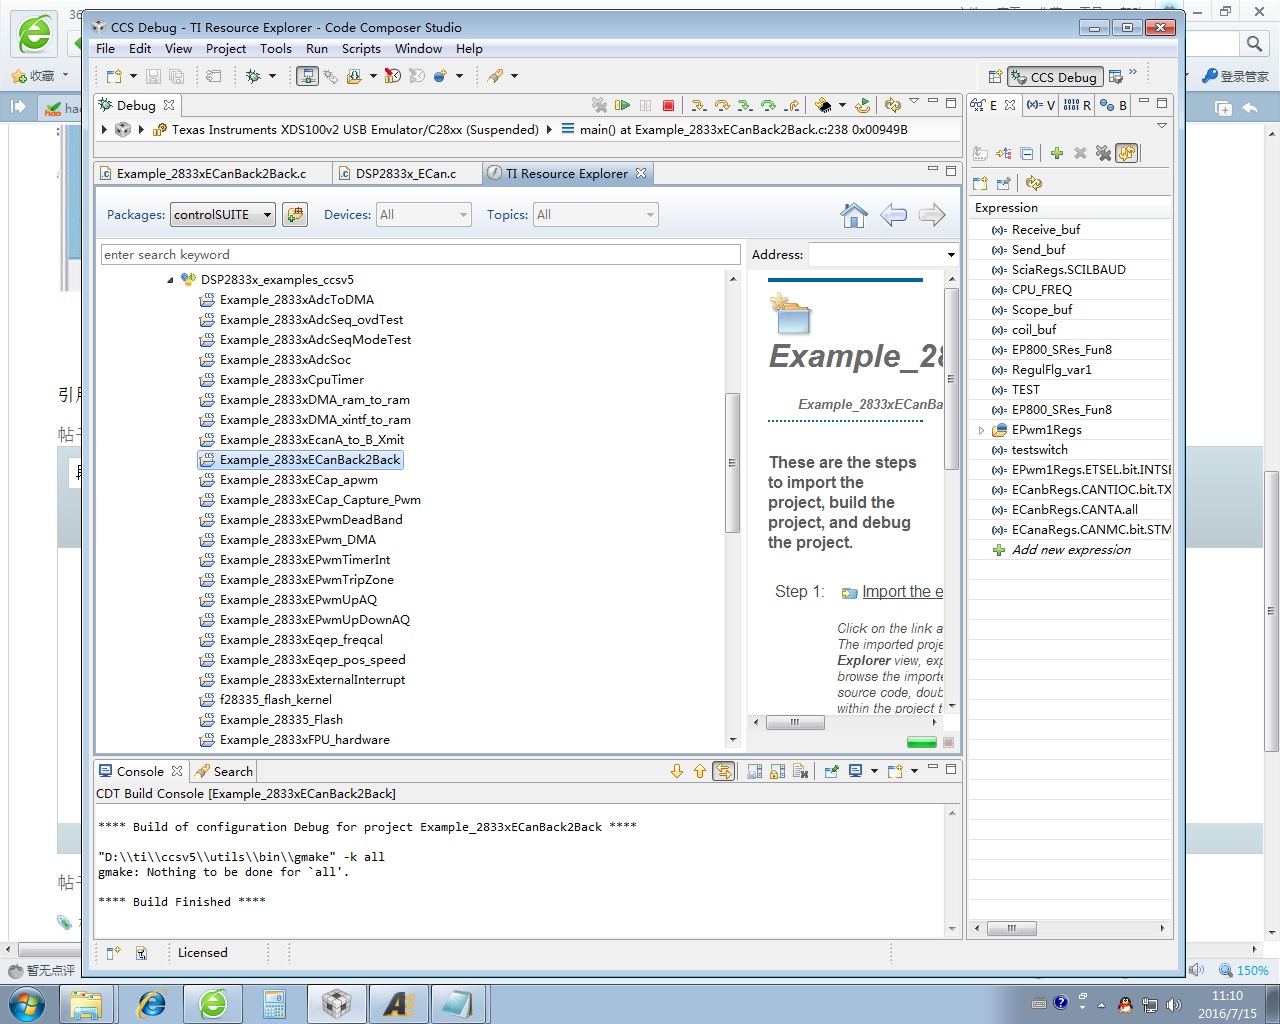Click the Resume (green play) debug button
The width and height of the screenshot is (1280, 1024).
point(622,105)
